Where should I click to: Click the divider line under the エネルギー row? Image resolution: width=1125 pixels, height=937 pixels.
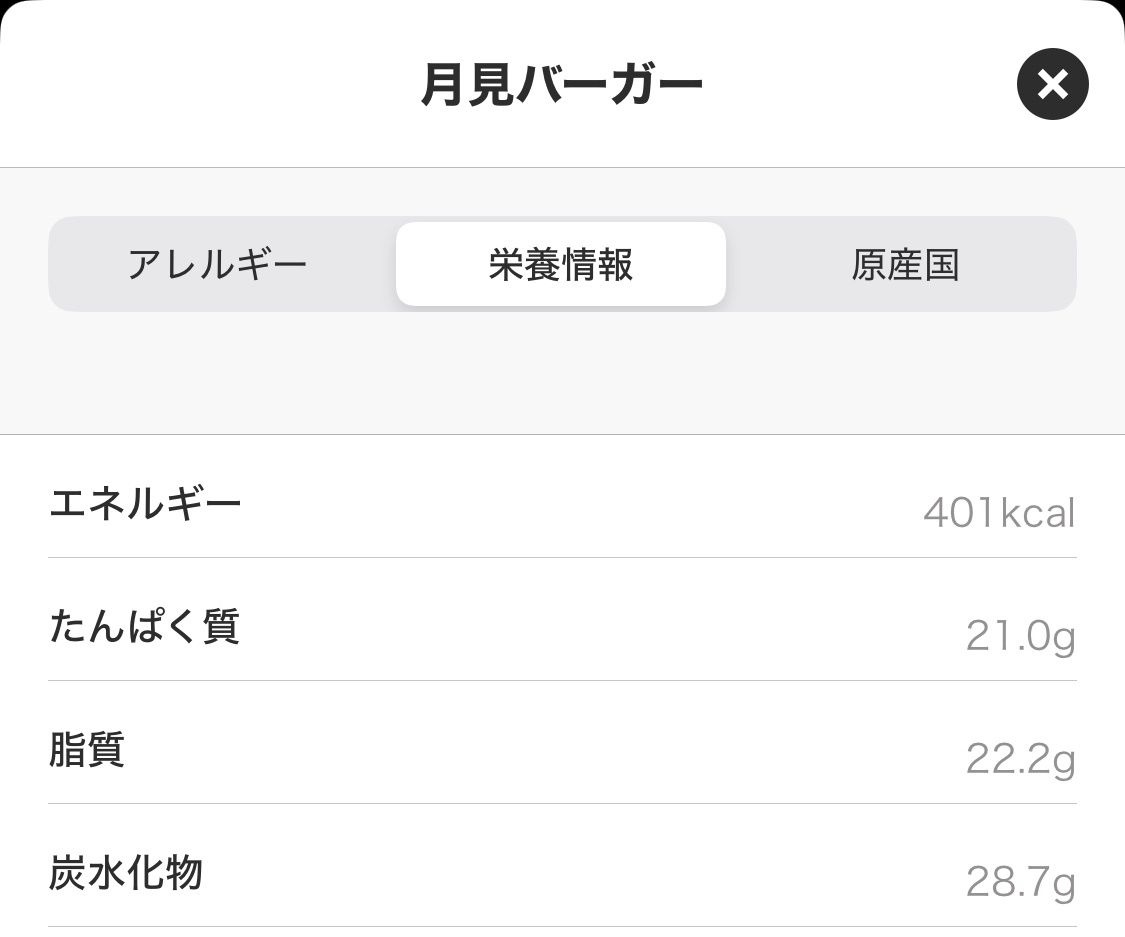click(562, 557)
